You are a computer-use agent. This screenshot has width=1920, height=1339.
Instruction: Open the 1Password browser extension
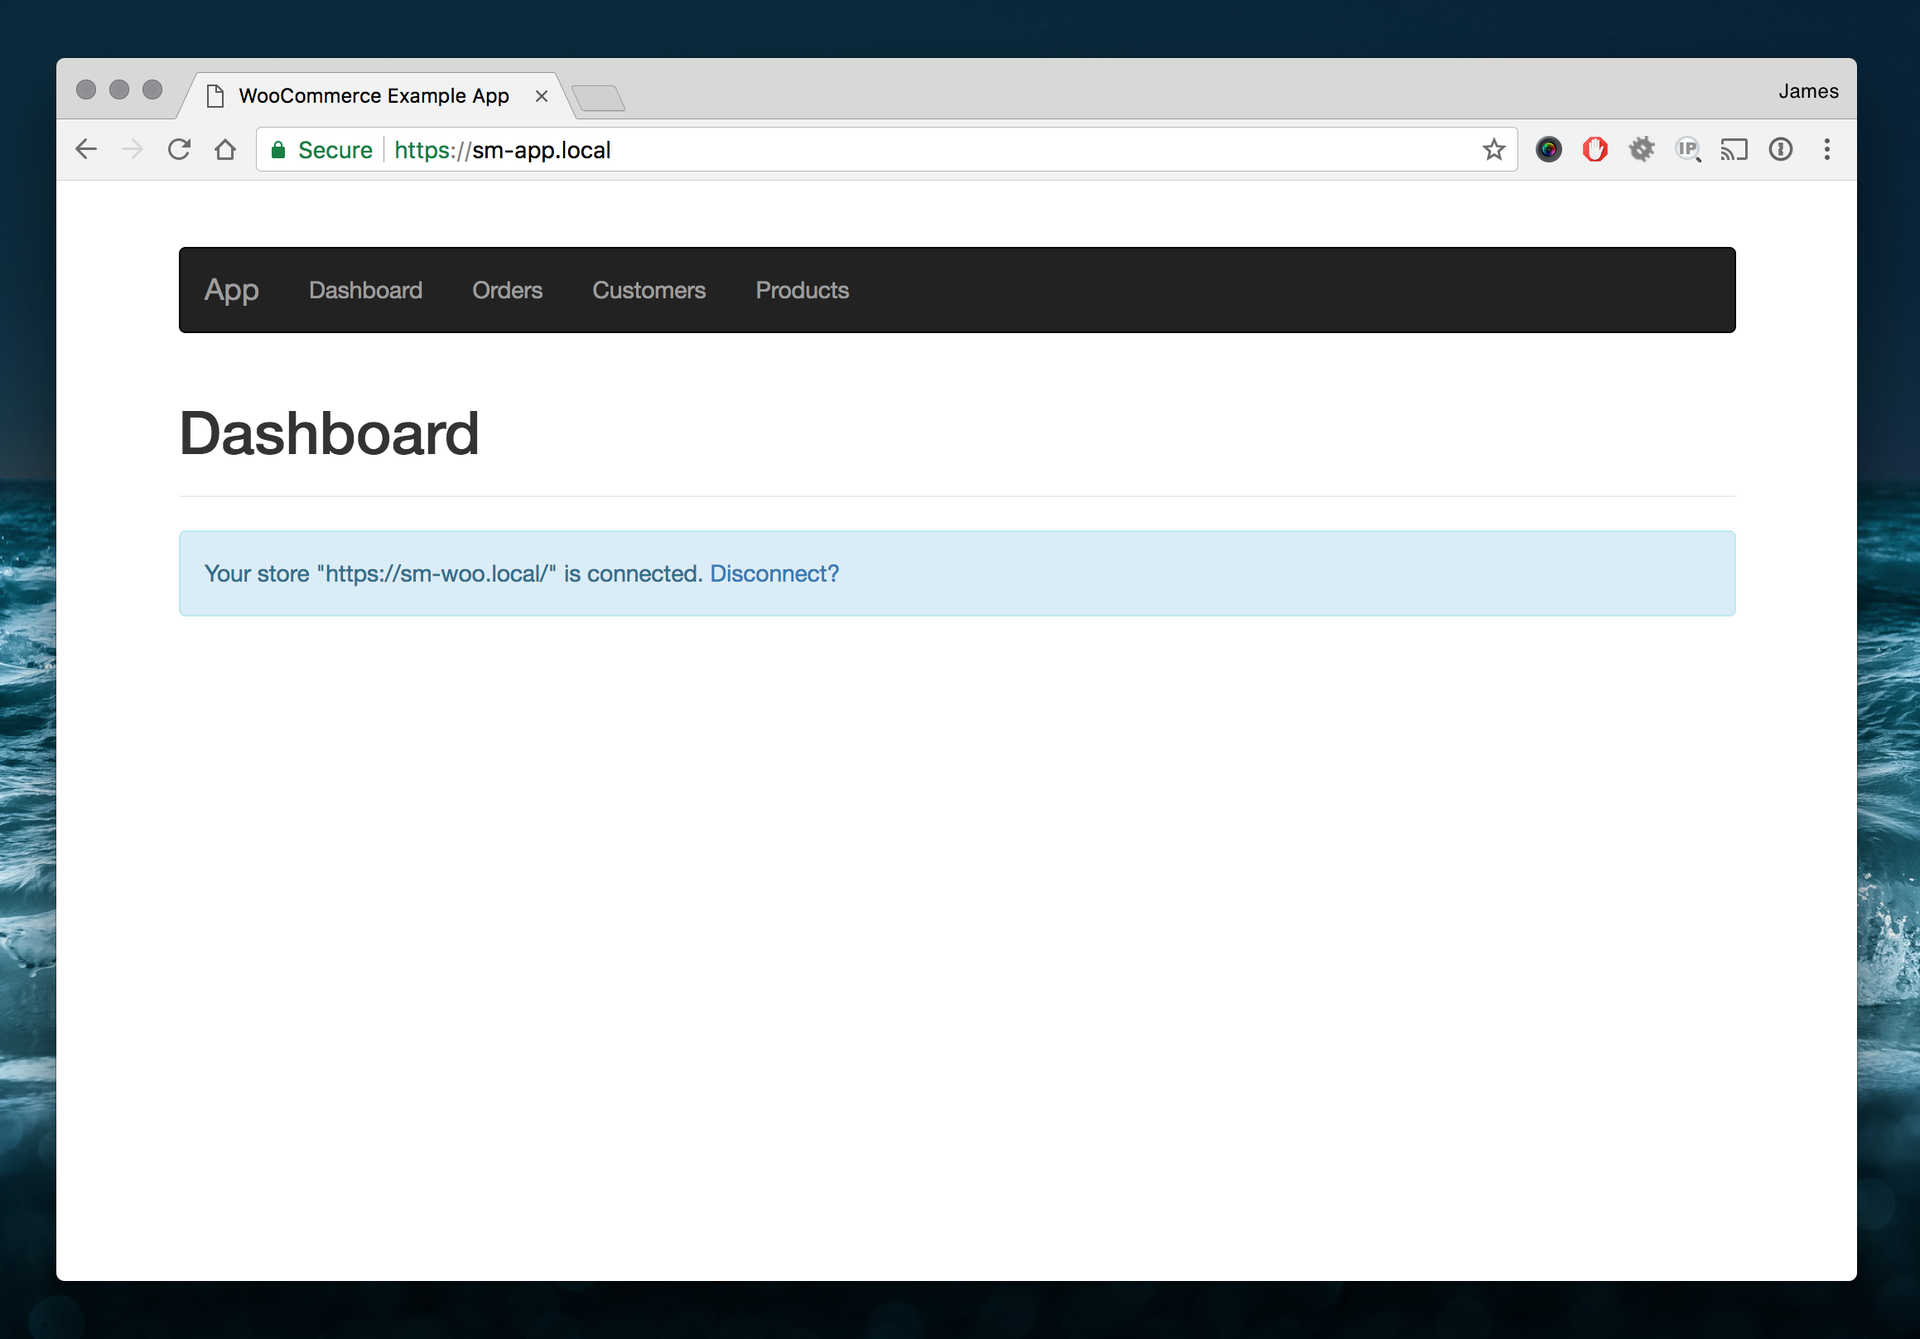[x=1782, y=149]
